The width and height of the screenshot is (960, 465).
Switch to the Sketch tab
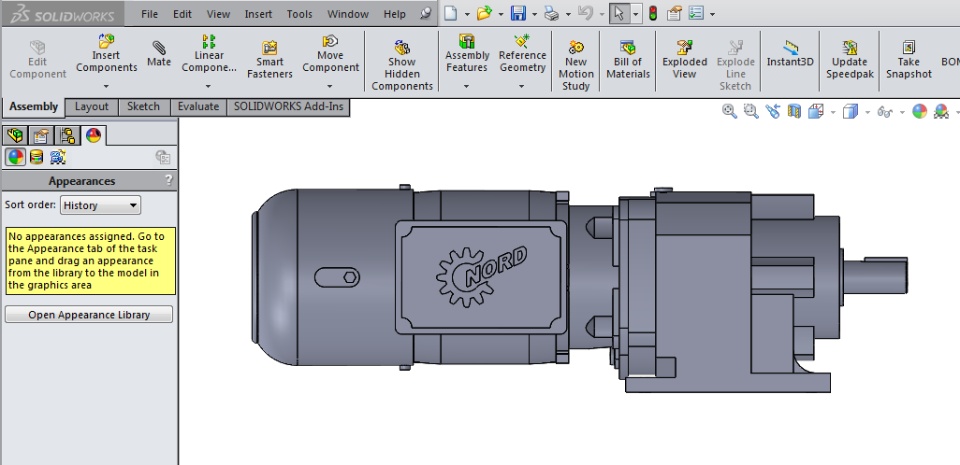tap(143, 106)
